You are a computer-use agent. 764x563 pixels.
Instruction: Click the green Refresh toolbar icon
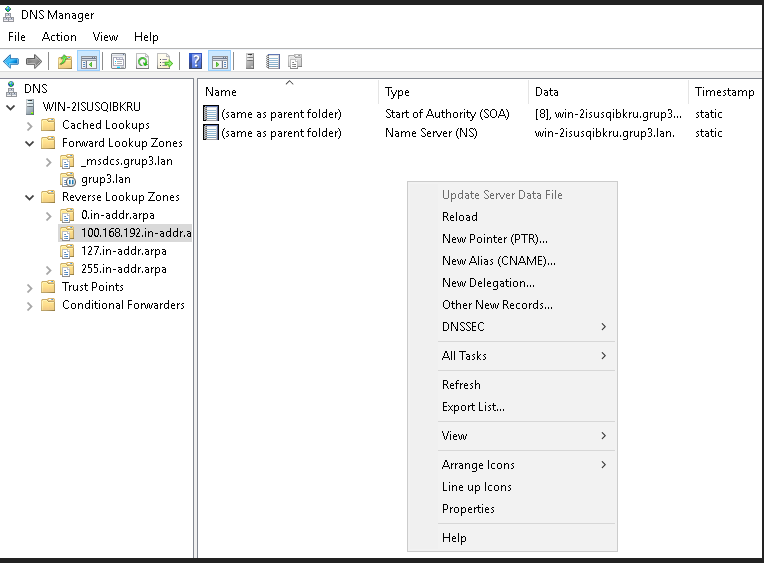pyautogui.click(x=142, y=61)
